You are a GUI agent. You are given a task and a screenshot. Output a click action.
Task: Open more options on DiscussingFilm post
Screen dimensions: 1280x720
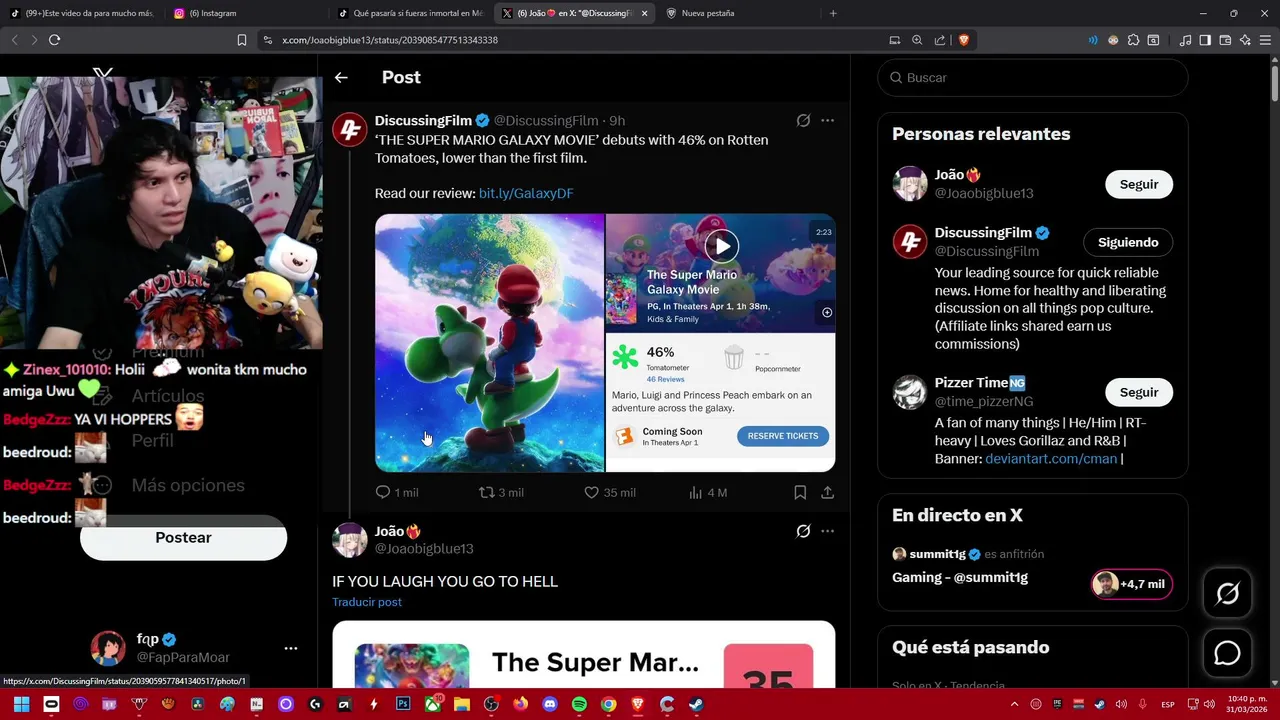[827, 120]
